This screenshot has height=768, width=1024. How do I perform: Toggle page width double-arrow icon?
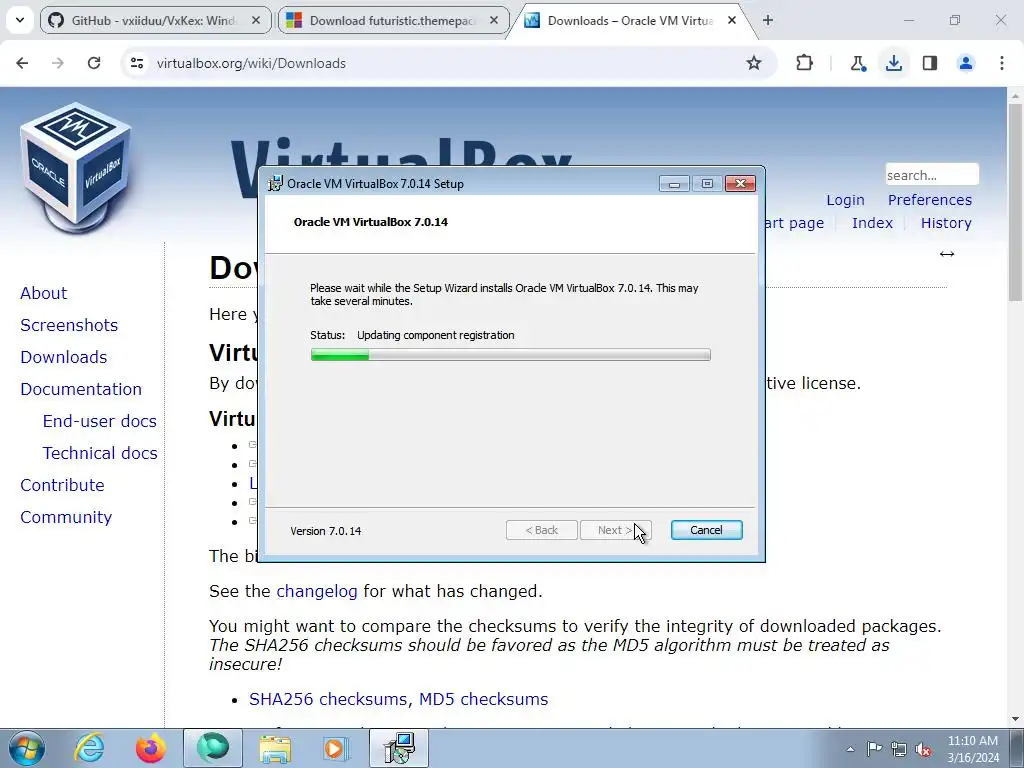pos(947,254)
